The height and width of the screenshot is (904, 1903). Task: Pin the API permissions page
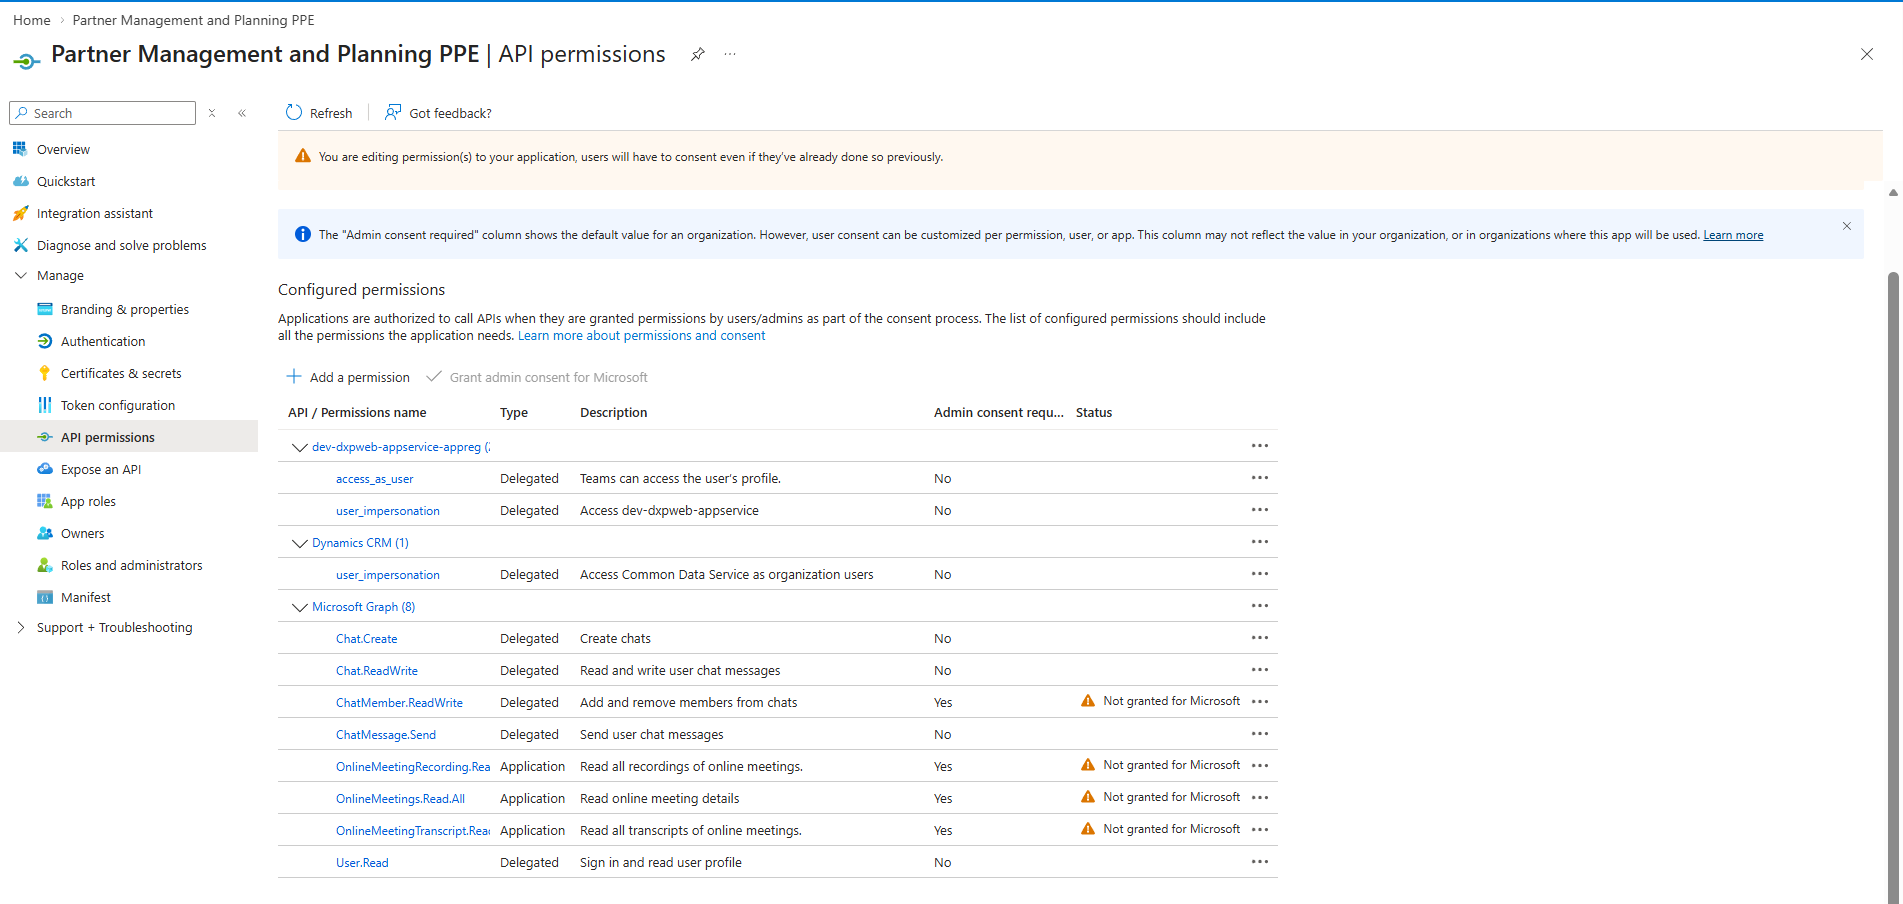[698, 54]
